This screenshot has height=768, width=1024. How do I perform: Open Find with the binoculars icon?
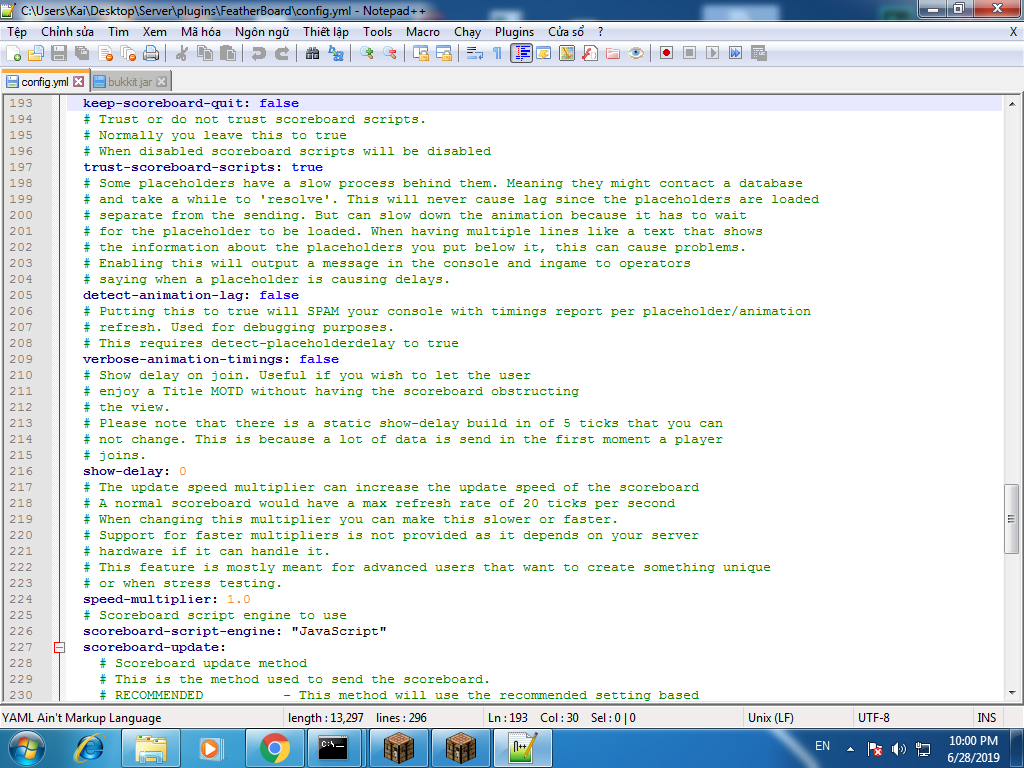pos(313,54)
